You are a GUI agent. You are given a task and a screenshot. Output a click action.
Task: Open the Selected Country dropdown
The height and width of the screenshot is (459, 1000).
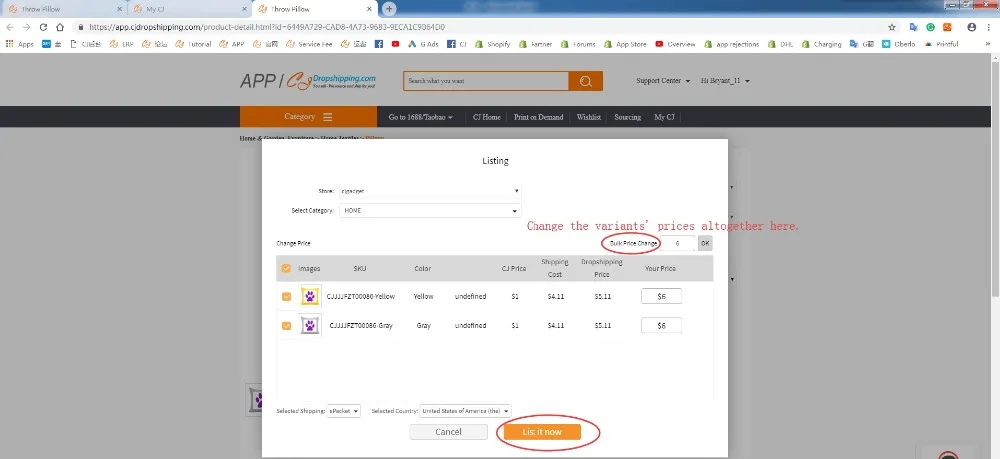click(x=466, y=411)
